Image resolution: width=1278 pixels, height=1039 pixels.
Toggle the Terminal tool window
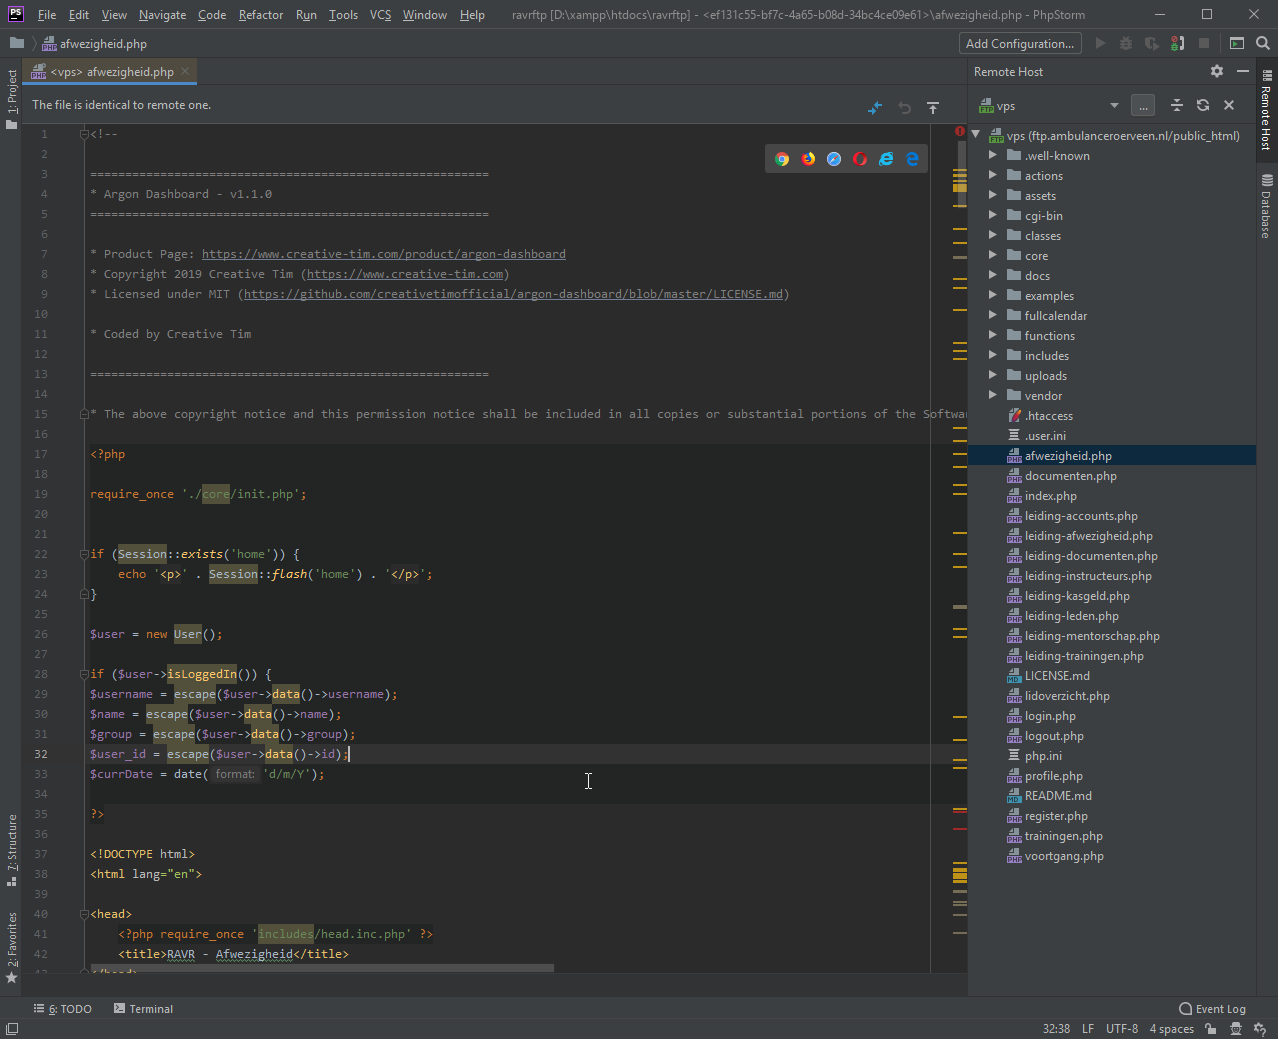pyautogui.click(x=143, y=1009)
